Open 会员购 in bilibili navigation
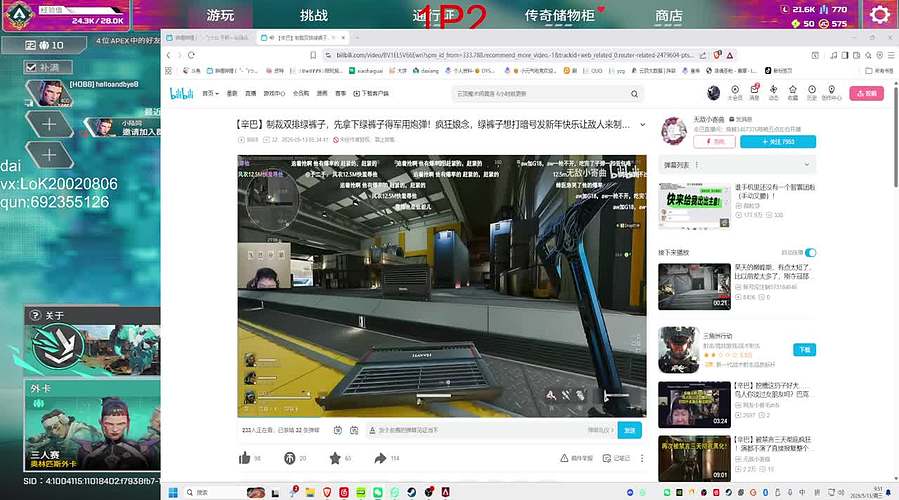This screenshot has width=899, height=500. pos(301,93)
